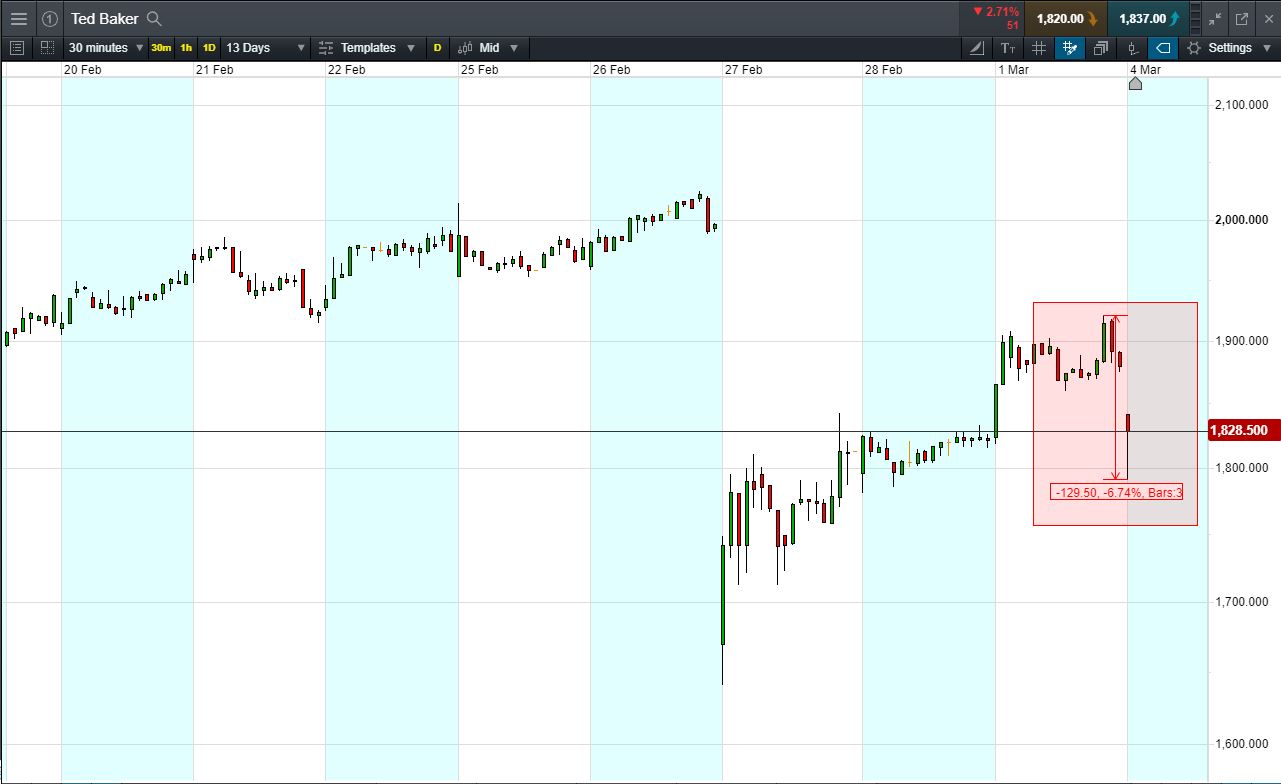Click the 26 Feb date label

point(611,69)
